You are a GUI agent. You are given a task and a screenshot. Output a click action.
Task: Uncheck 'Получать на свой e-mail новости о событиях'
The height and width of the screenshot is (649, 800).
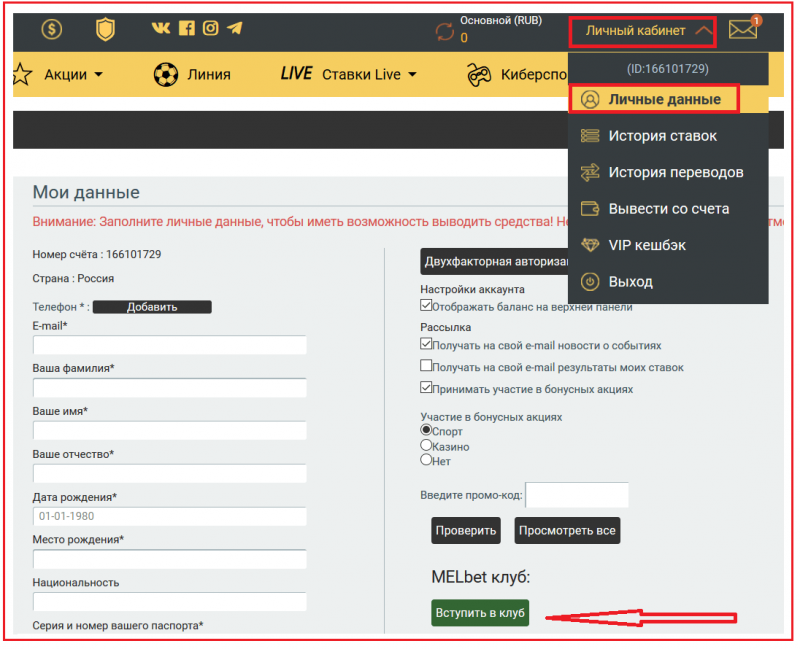click(x=426, y=344)
